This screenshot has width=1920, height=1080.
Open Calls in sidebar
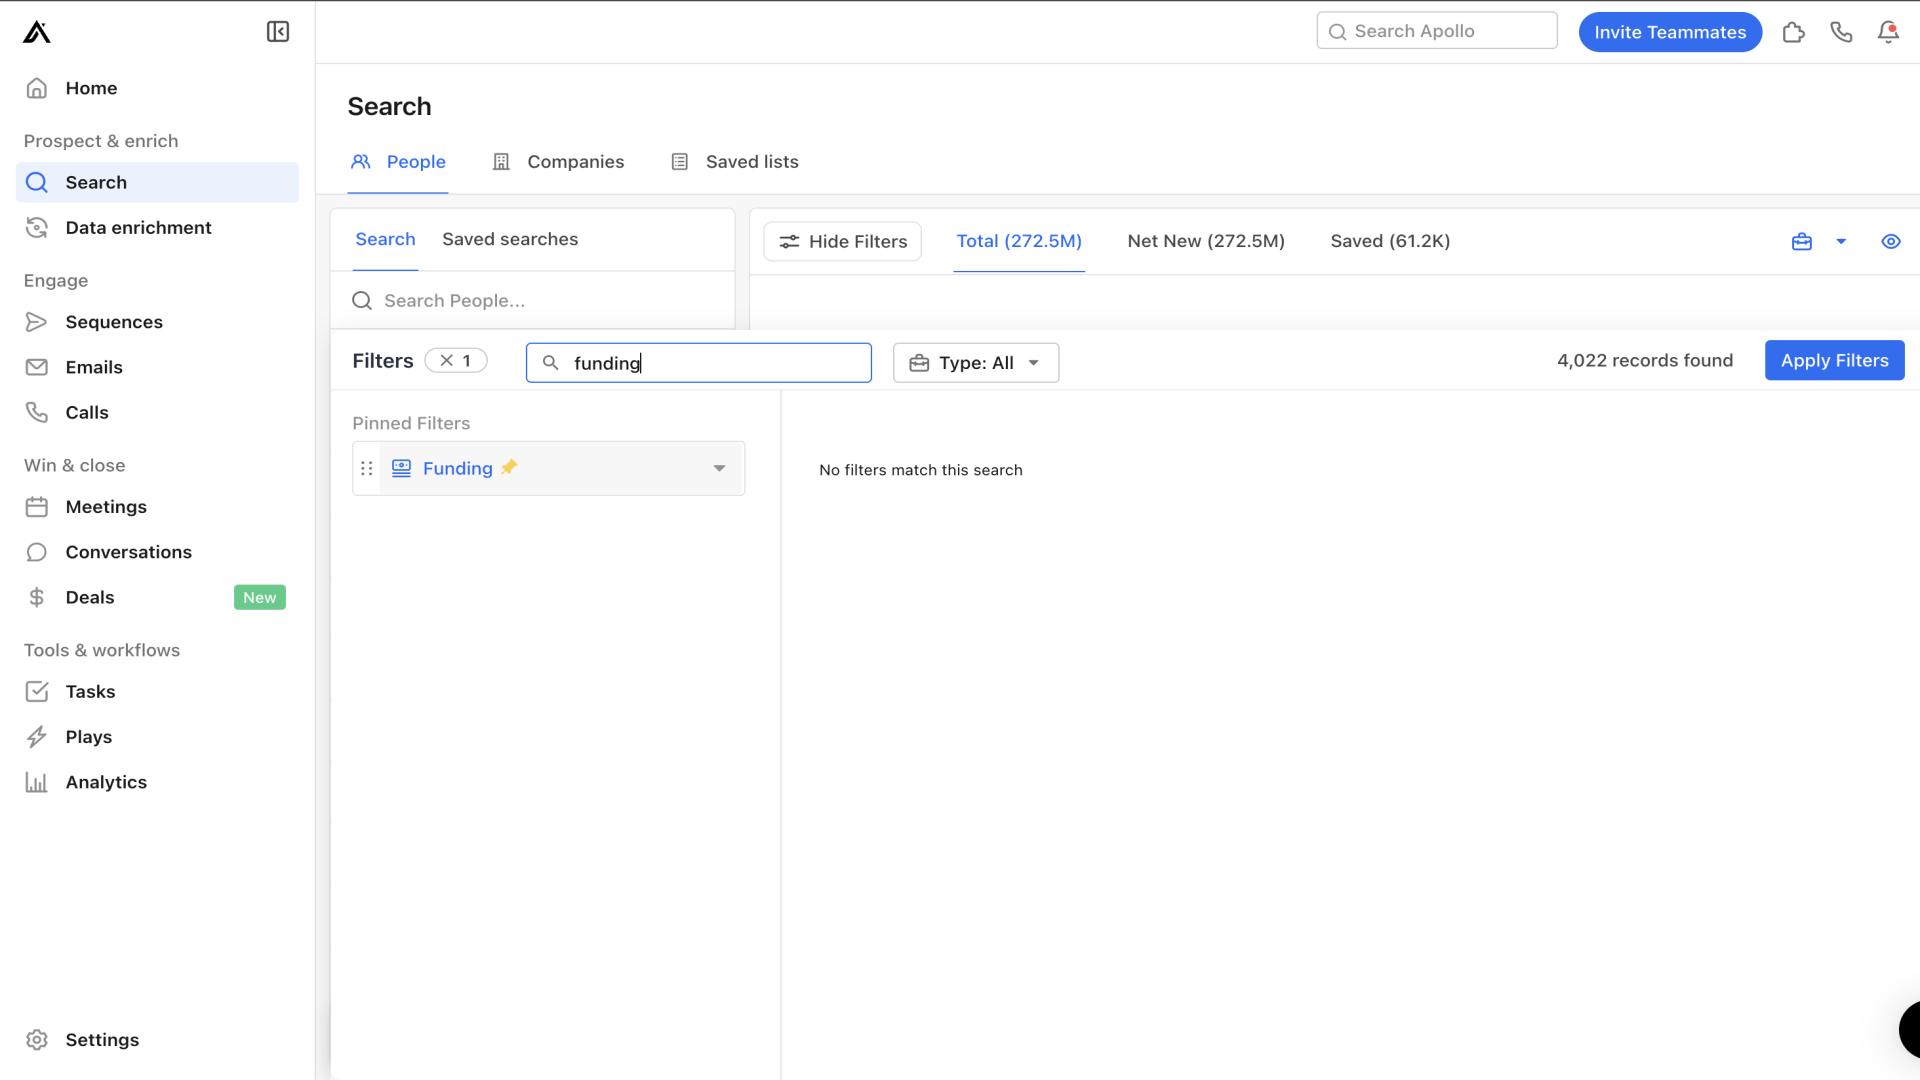pyautogui.click(x=157, y=412)
